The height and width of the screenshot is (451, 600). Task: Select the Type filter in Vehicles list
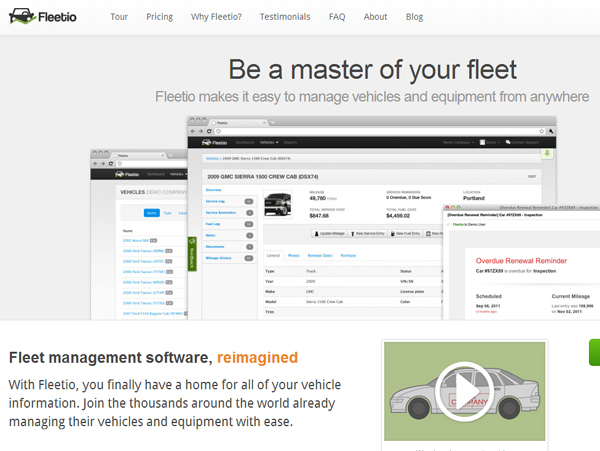[x=168, y=213]
